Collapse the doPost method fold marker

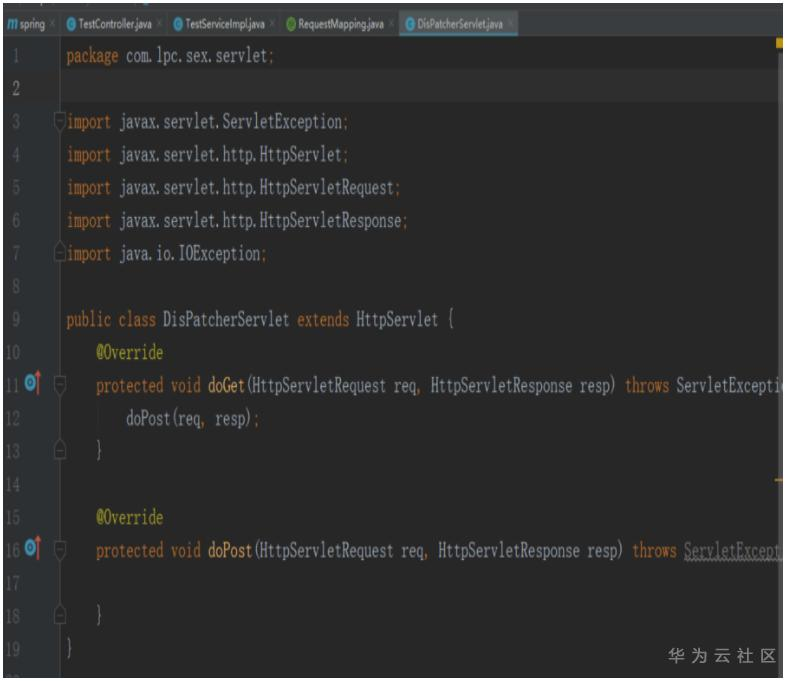tap(60, 550)
